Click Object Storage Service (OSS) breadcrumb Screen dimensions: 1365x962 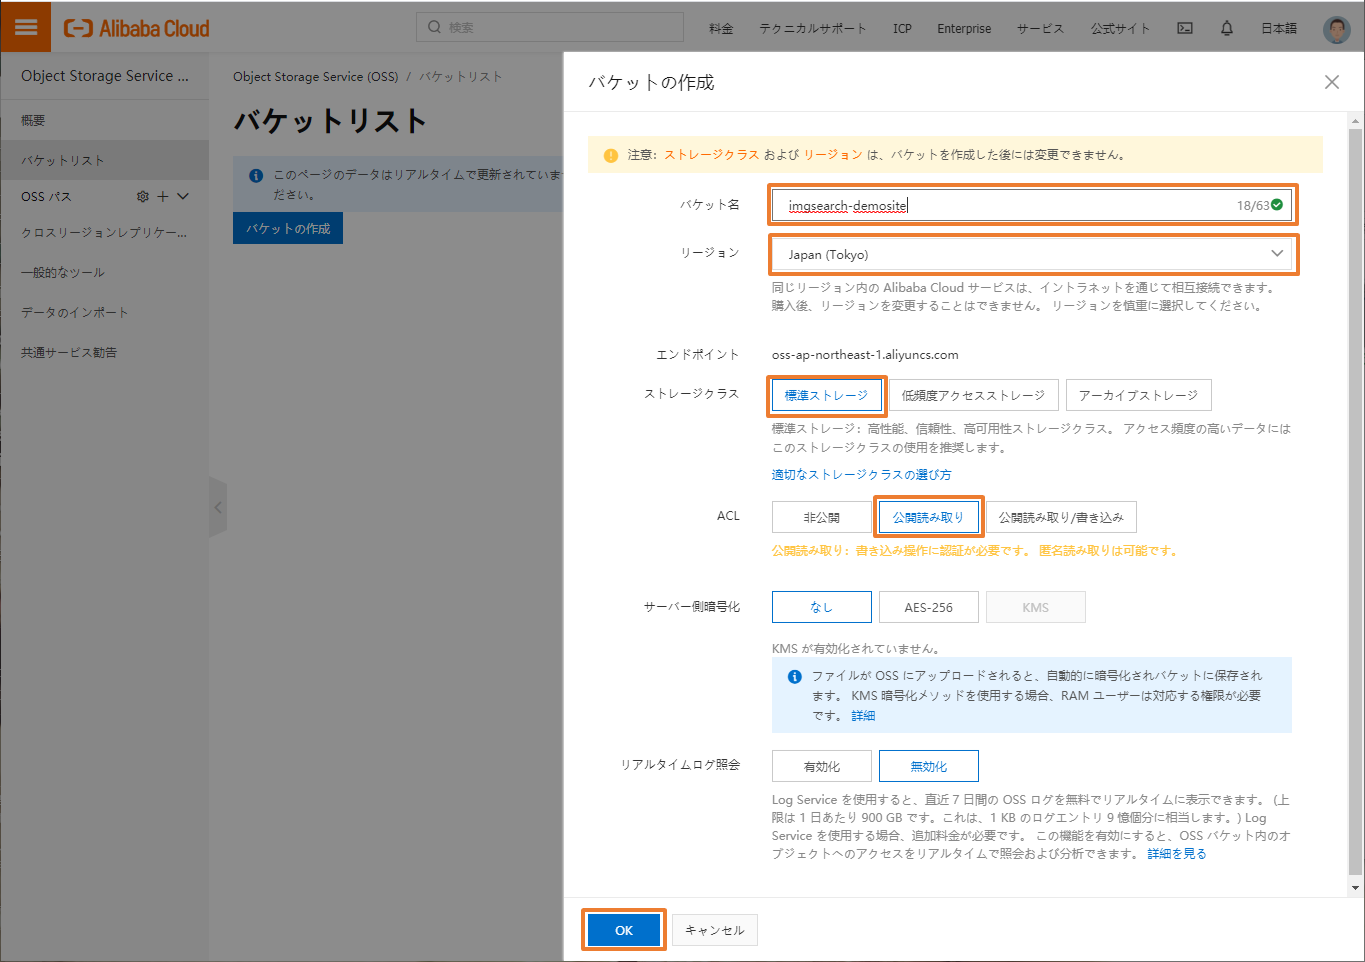pos(316,76)
